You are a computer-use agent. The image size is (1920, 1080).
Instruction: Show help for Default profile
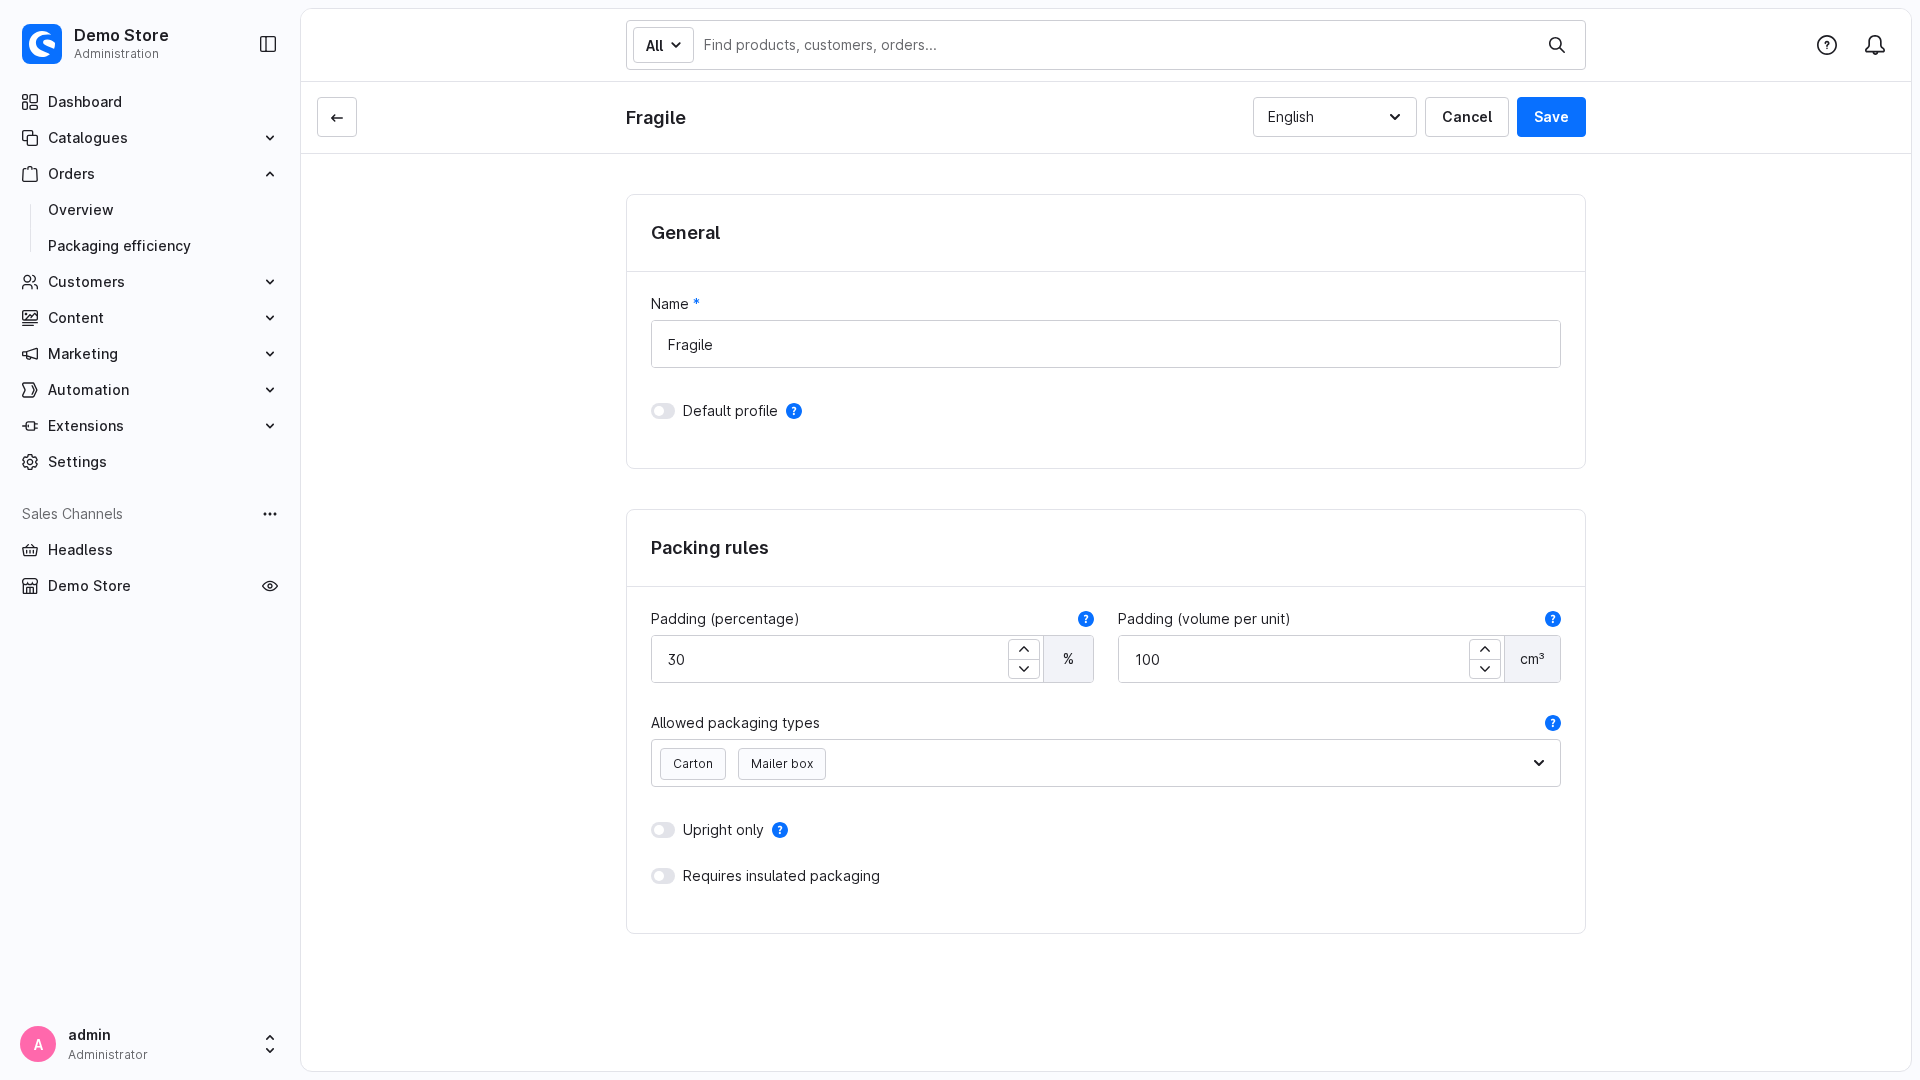tap(794, 411)
